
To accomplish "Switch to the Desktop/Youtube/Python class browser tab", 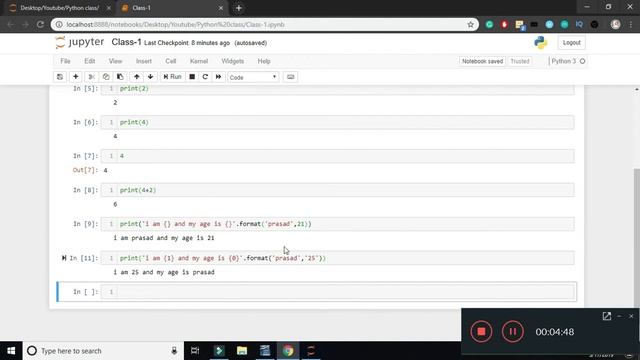I will (60, 8).
